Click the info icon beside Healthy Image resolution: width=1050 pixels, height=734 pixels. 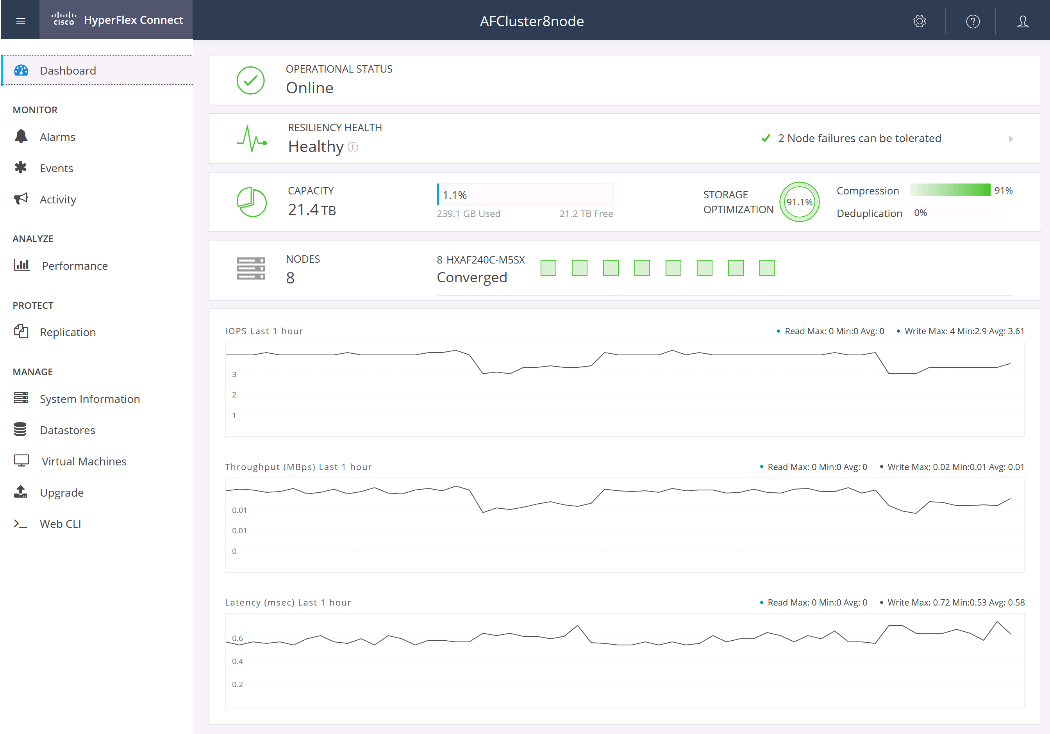[353, 147]
